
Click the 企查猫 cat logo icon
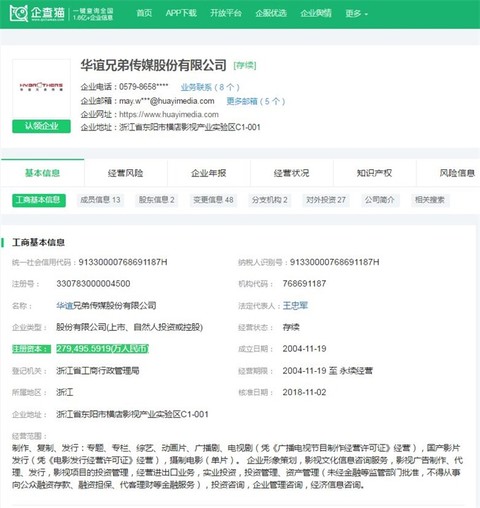coord(19,13)
